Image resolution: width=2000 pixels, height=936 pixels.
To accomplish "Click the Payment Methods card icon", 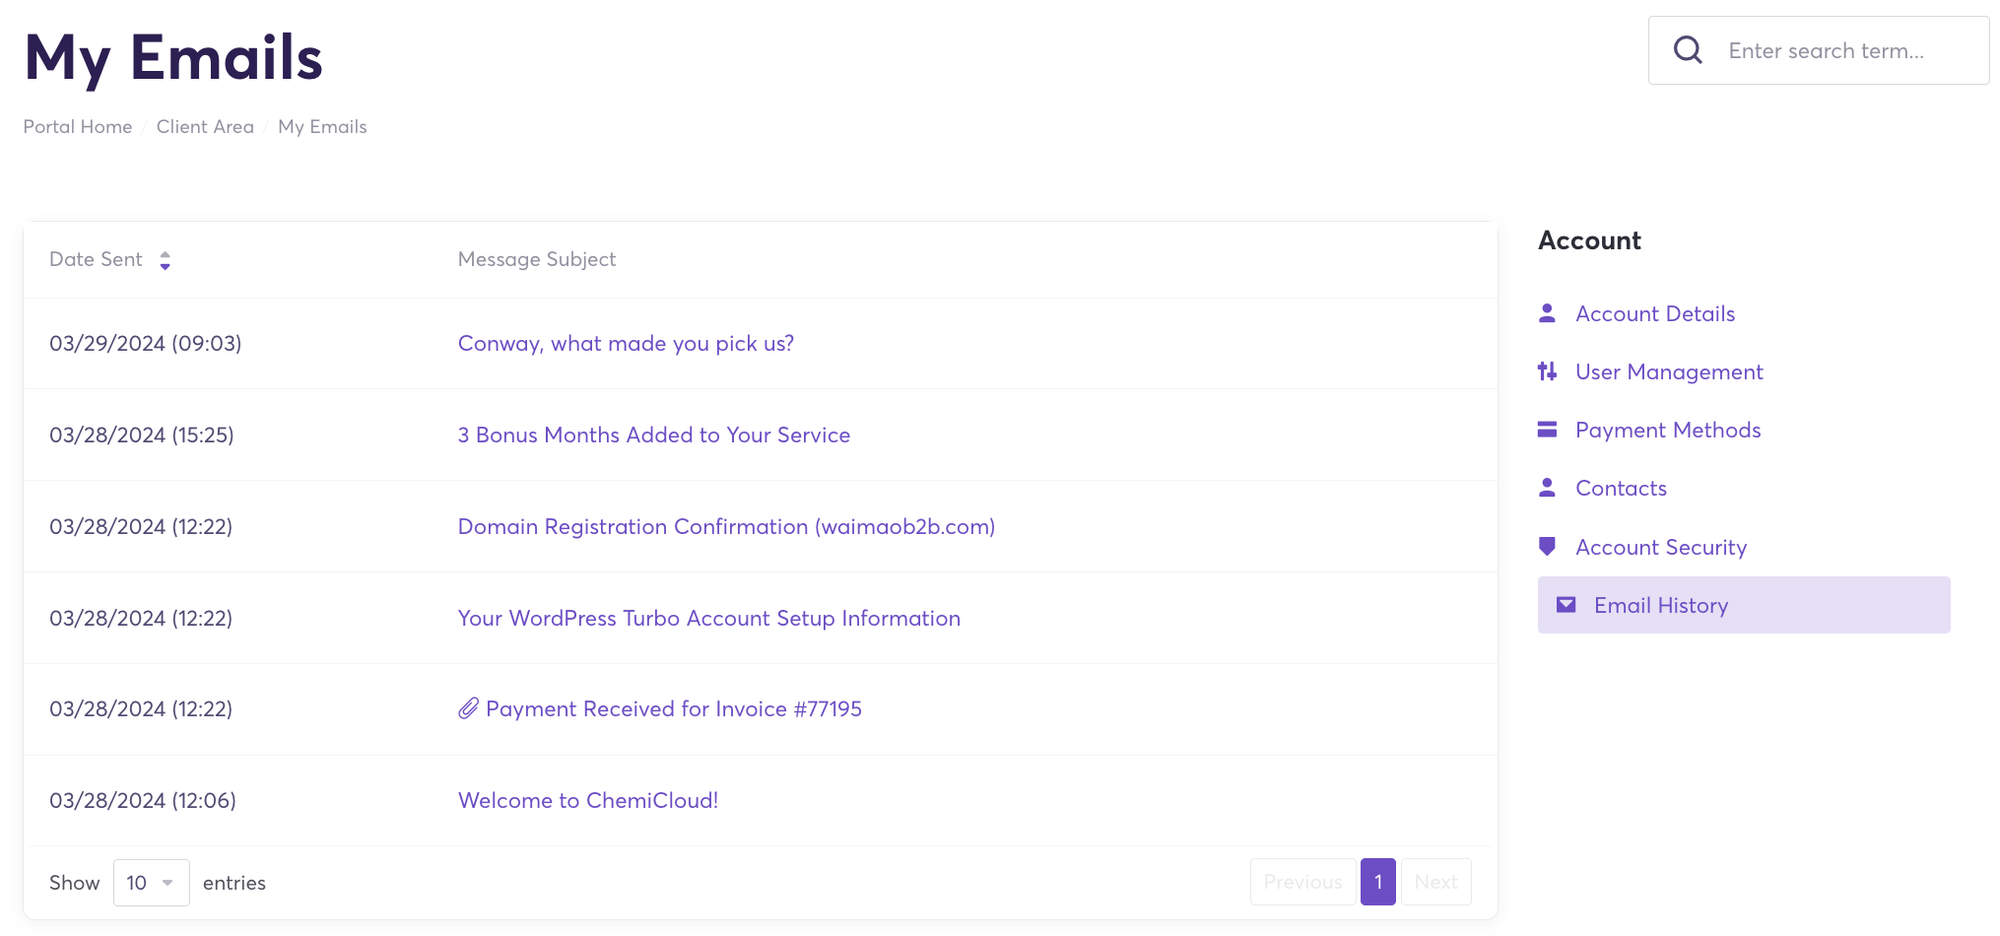I will [x=1547, y=430].
